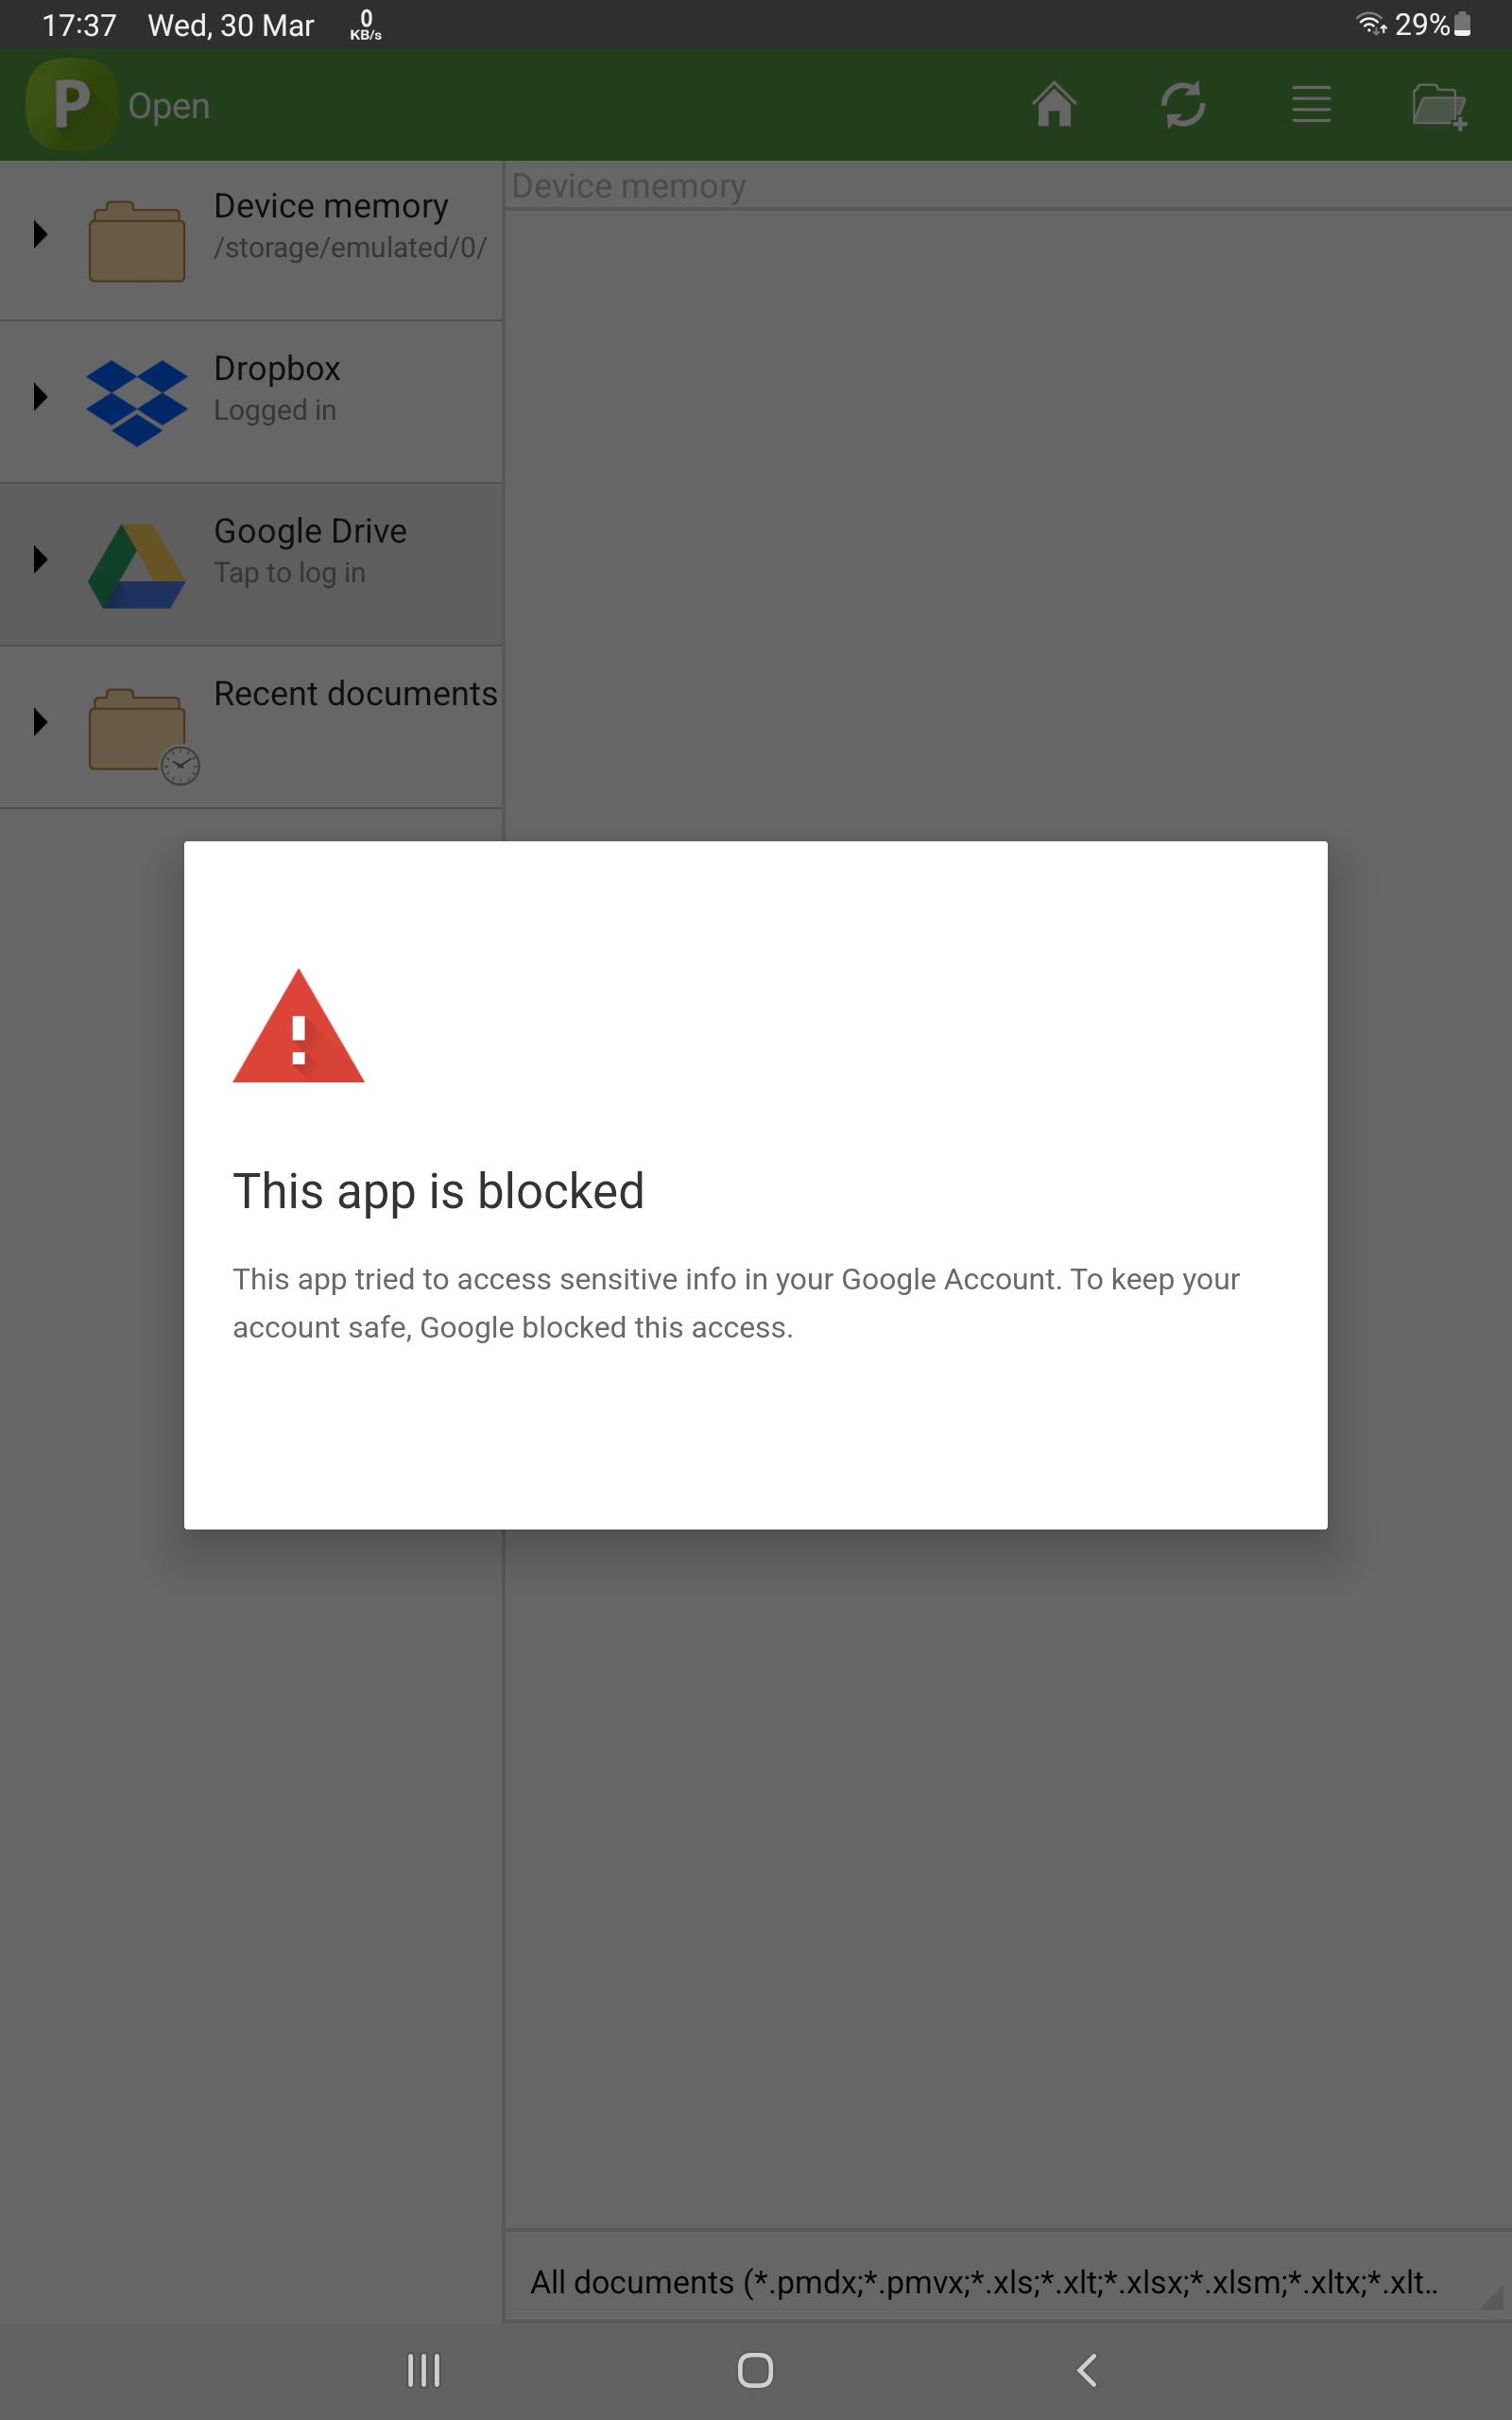Open the Android recent apps button
Viewport: 1512px width, 2420px height.
tap(423, 2370)
